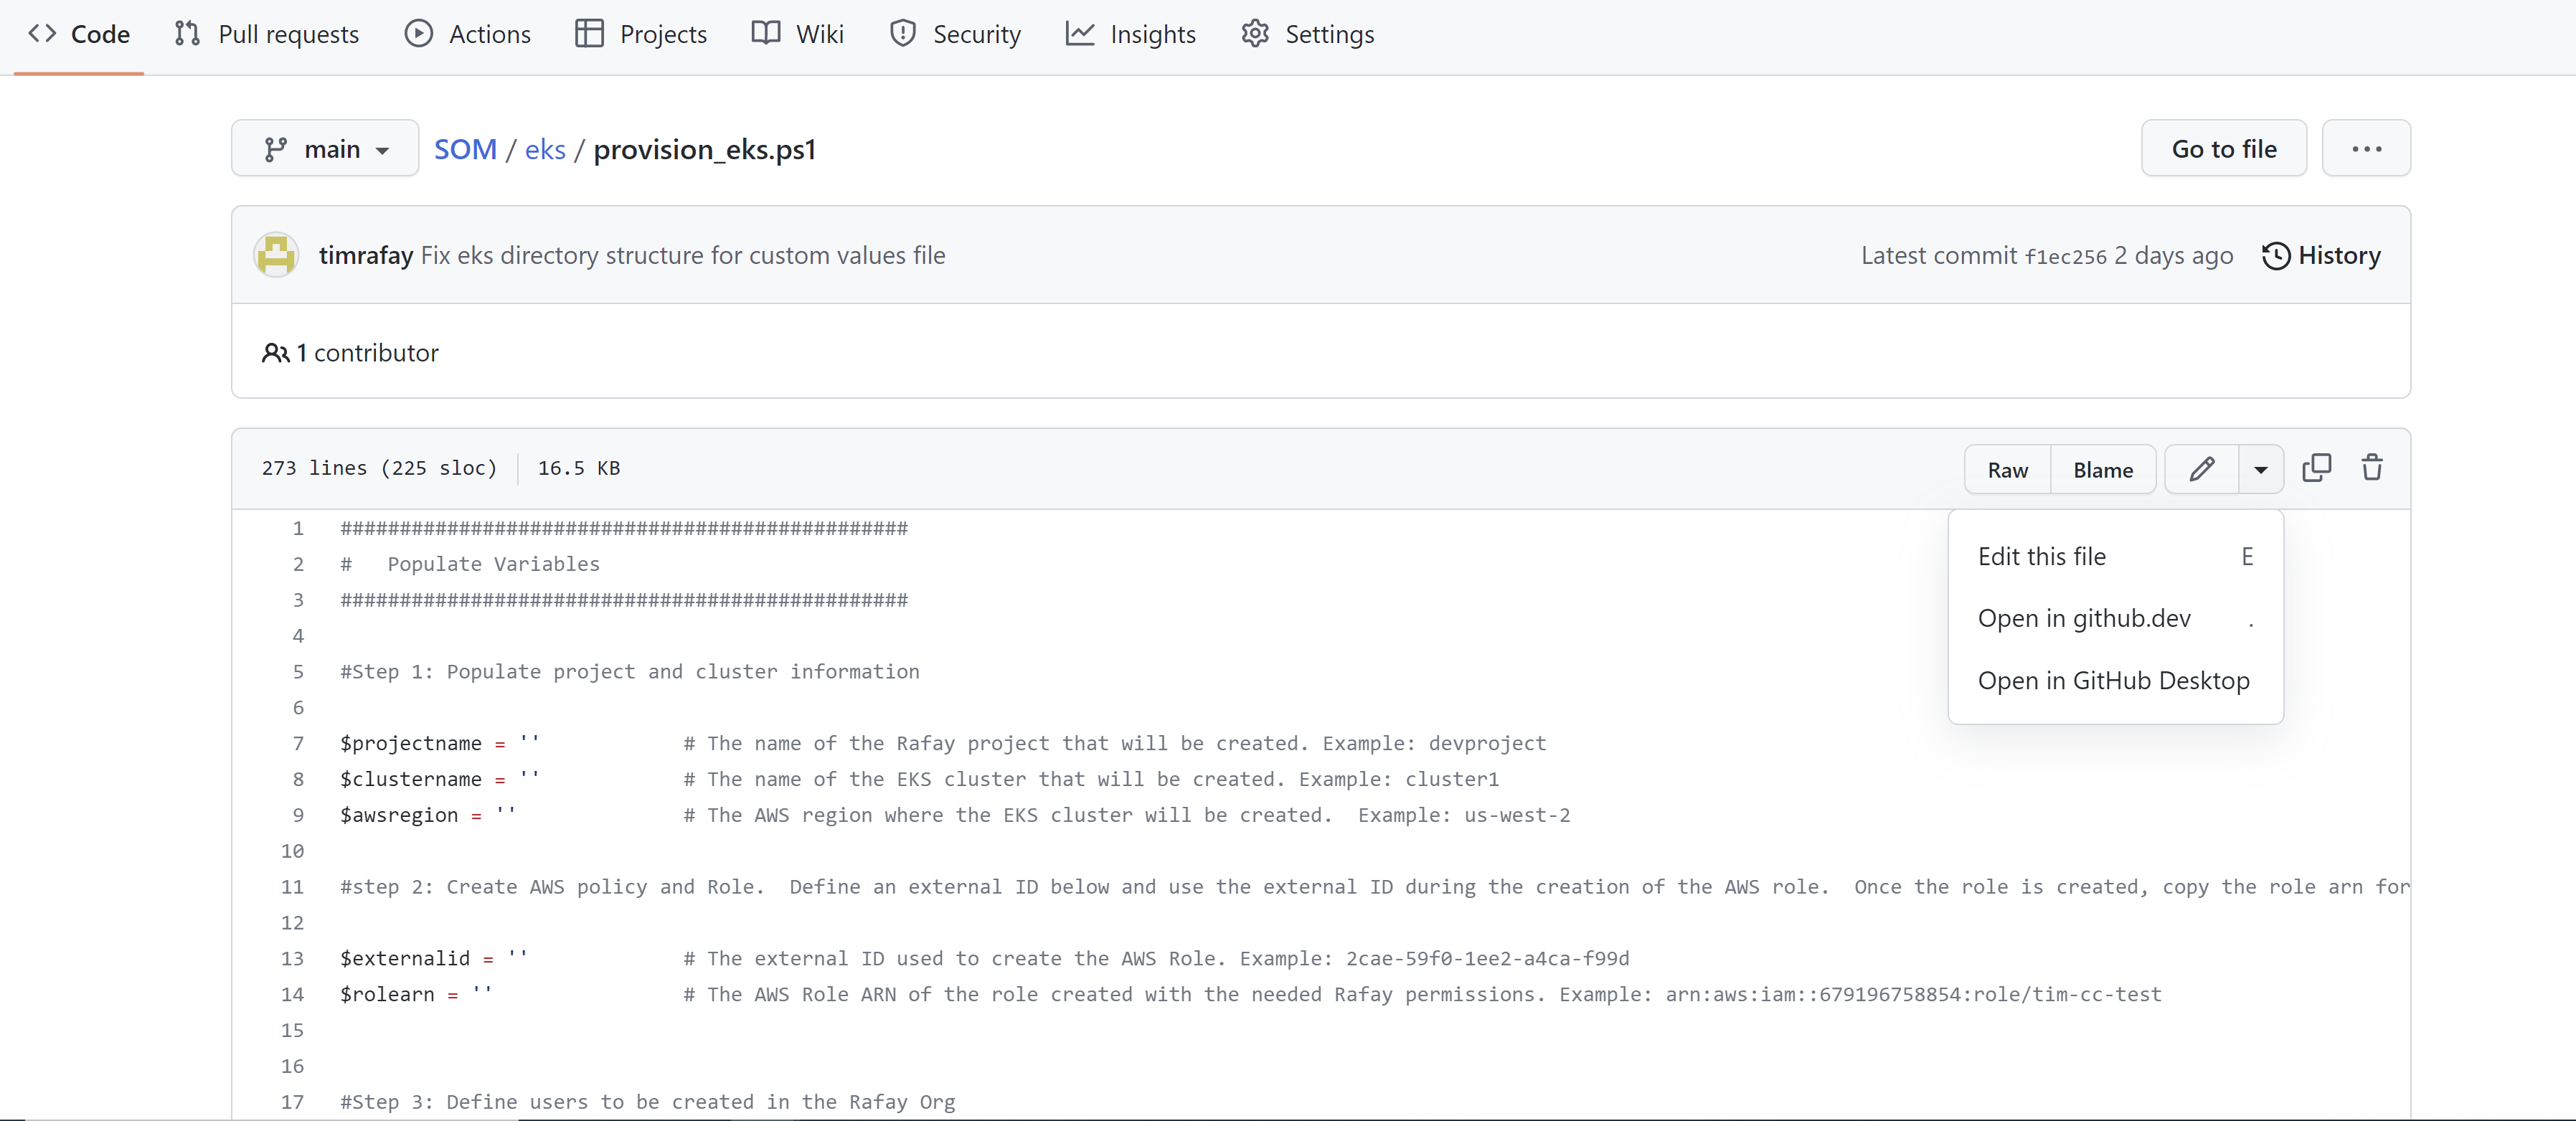Click the 16.5 KB file size

pyautogui.click(x=579, y=468)
